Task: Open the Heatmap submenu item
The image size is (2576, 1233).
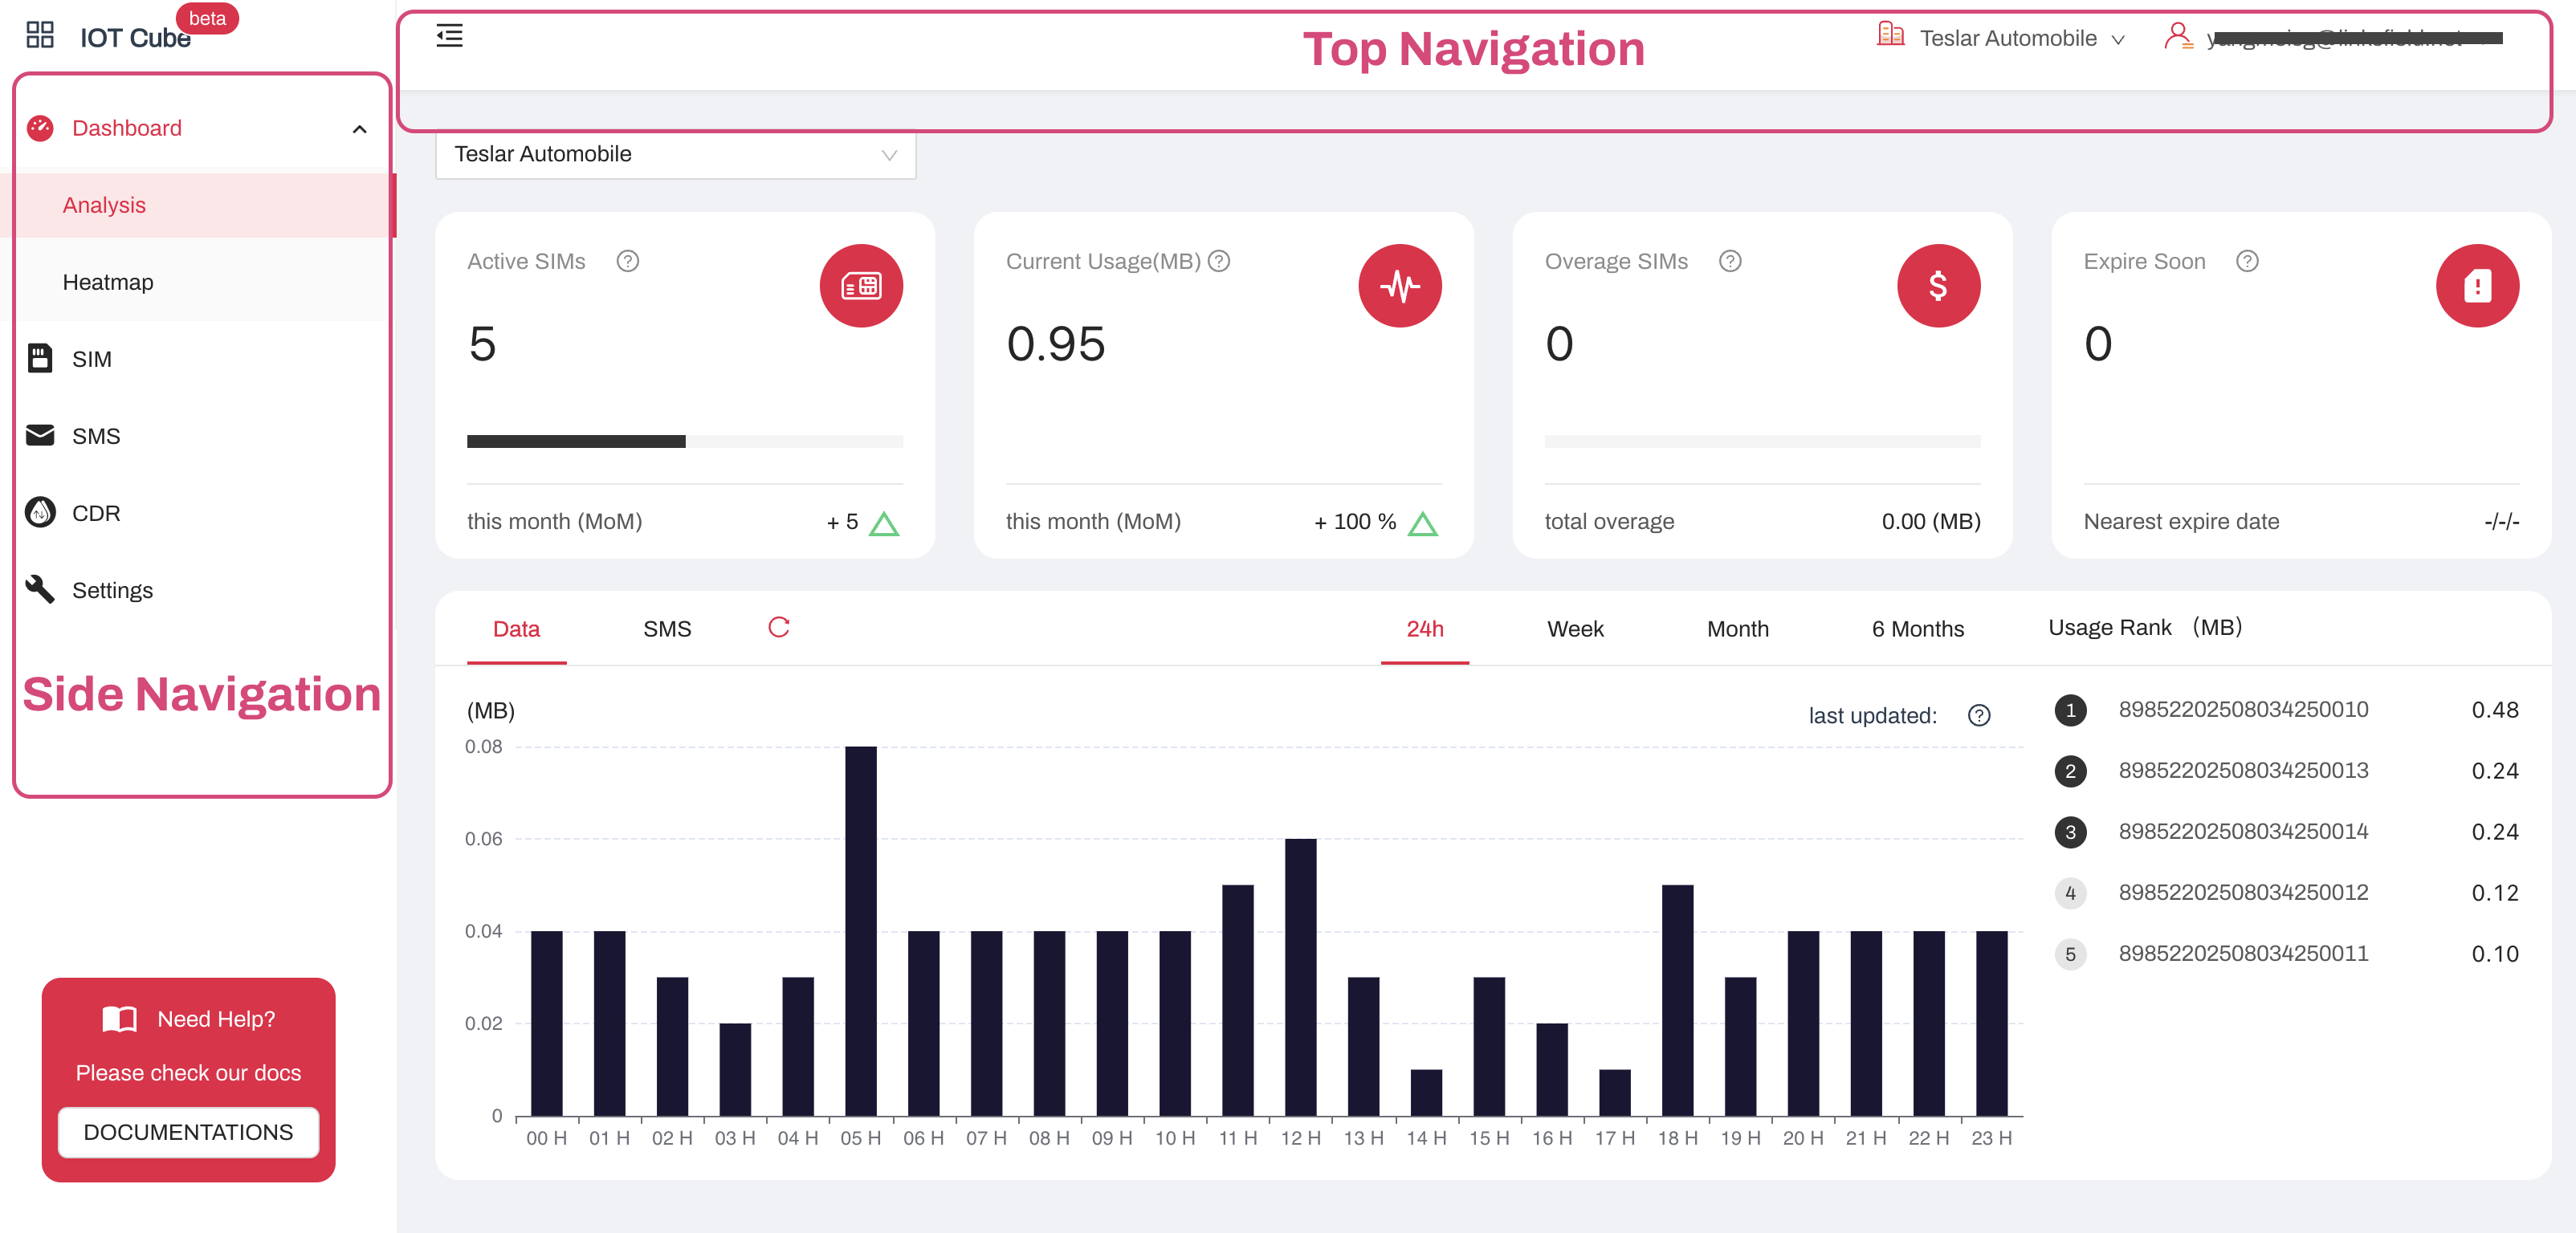Action: tap(198, 282)
